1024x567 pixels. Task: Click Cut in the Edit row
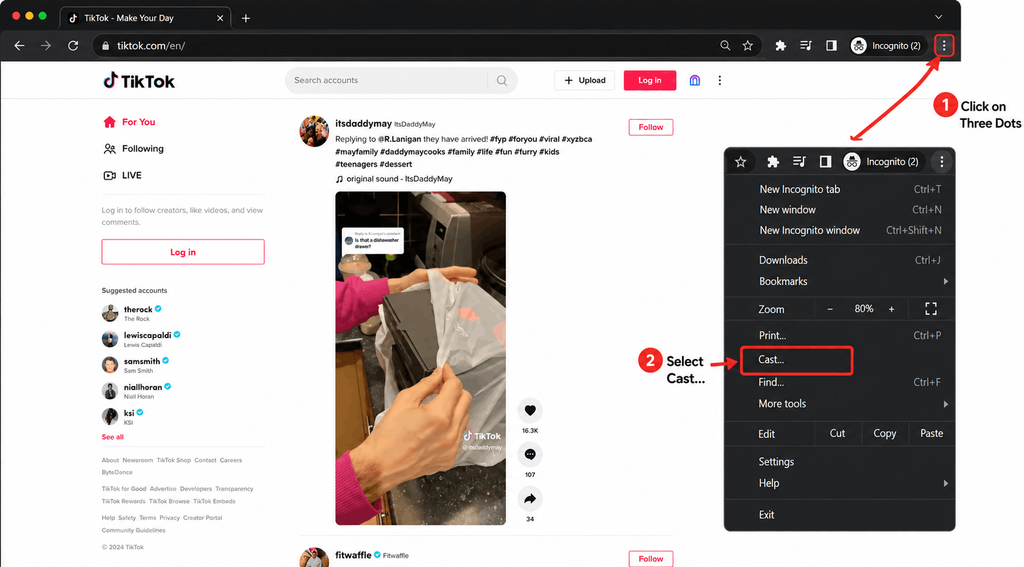coord(837,434)
